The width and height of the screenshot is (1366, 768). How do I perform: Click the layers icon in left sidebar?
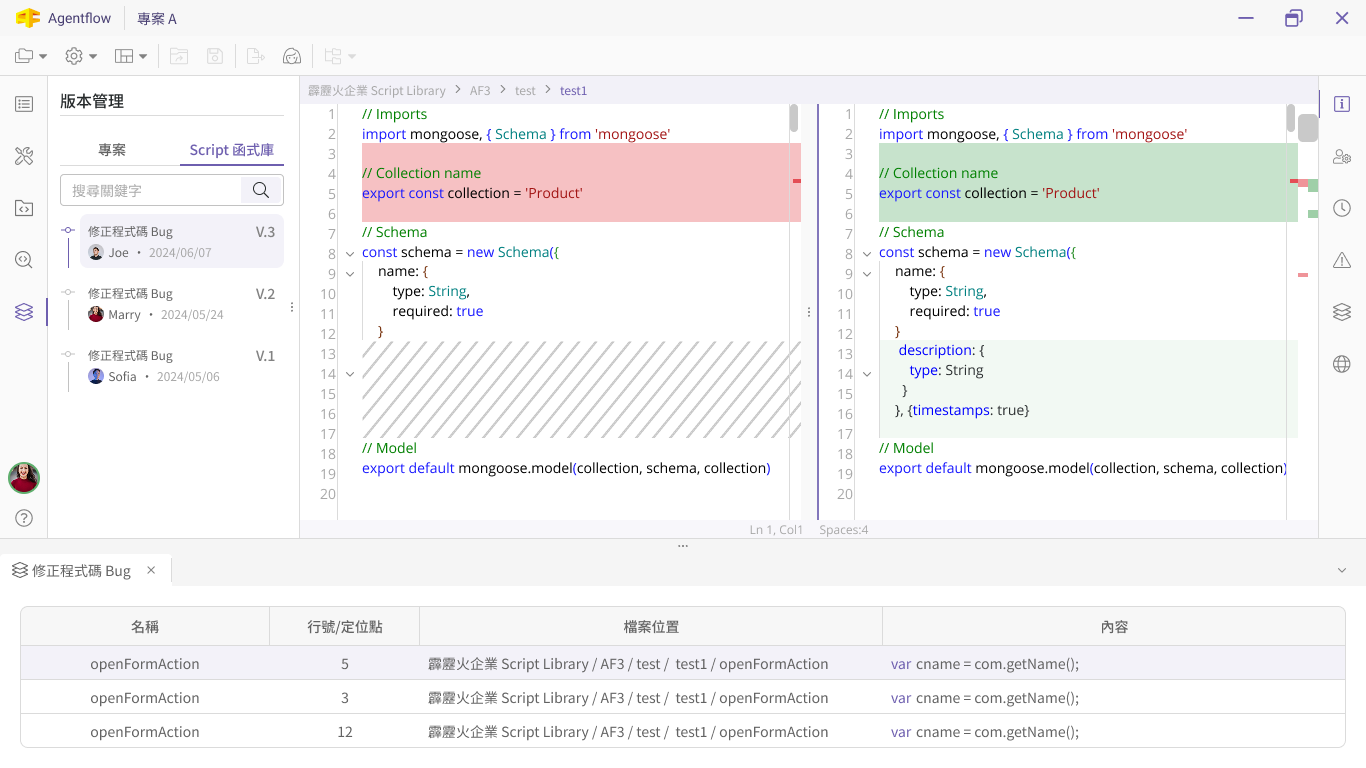[24, 312]
